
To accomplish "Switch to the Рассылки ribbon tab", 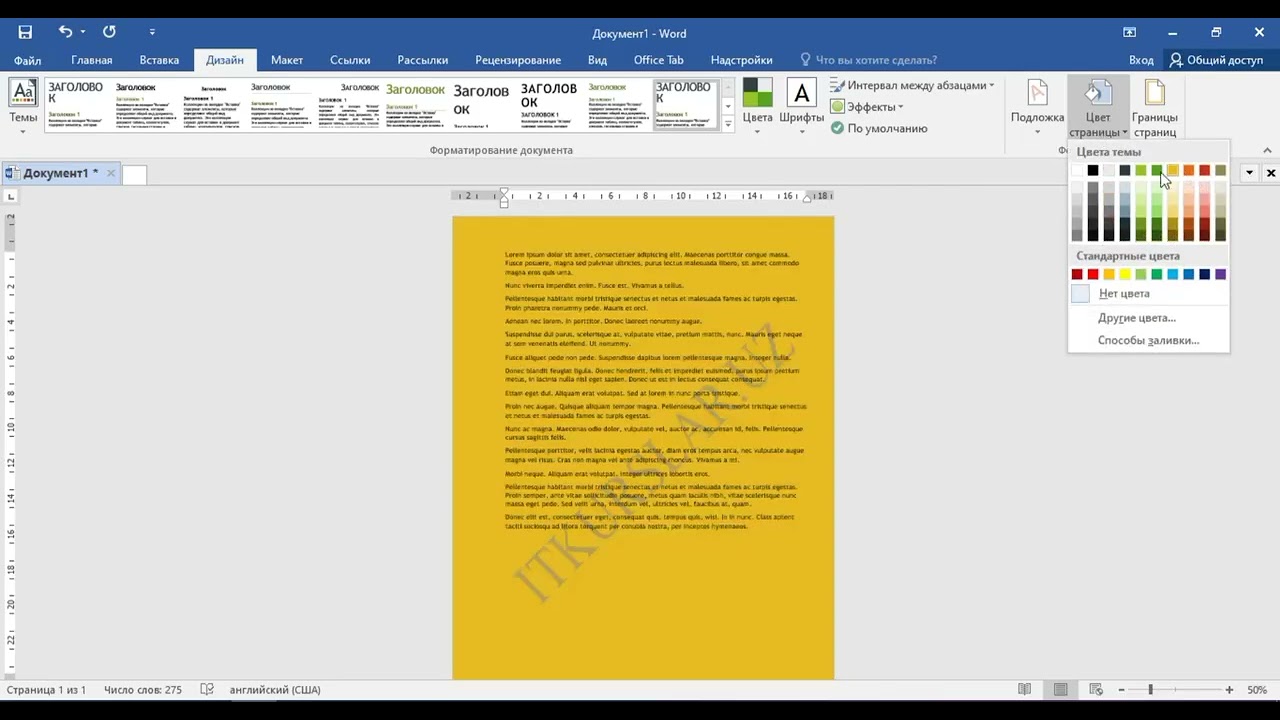I will point(422,60).
